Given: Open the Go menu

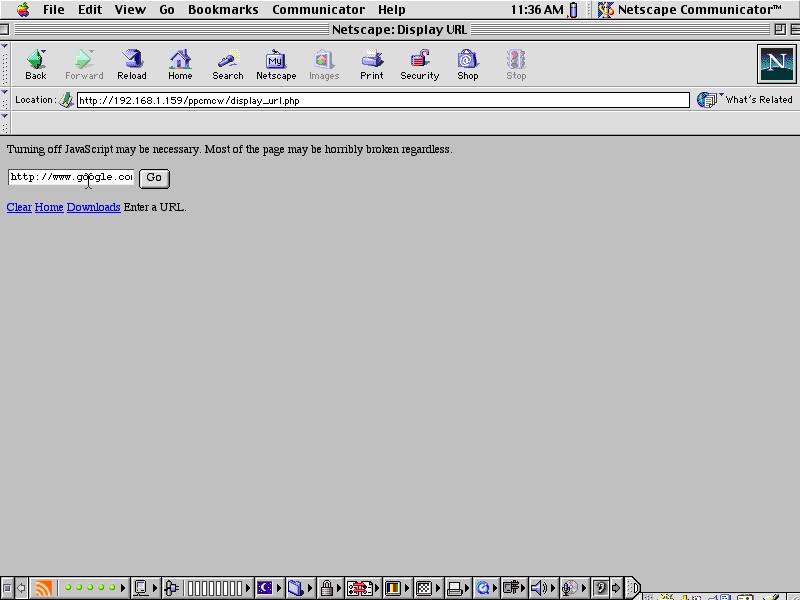Looking at the screenshot, I should pyautogui.click(x=167, y=9).
